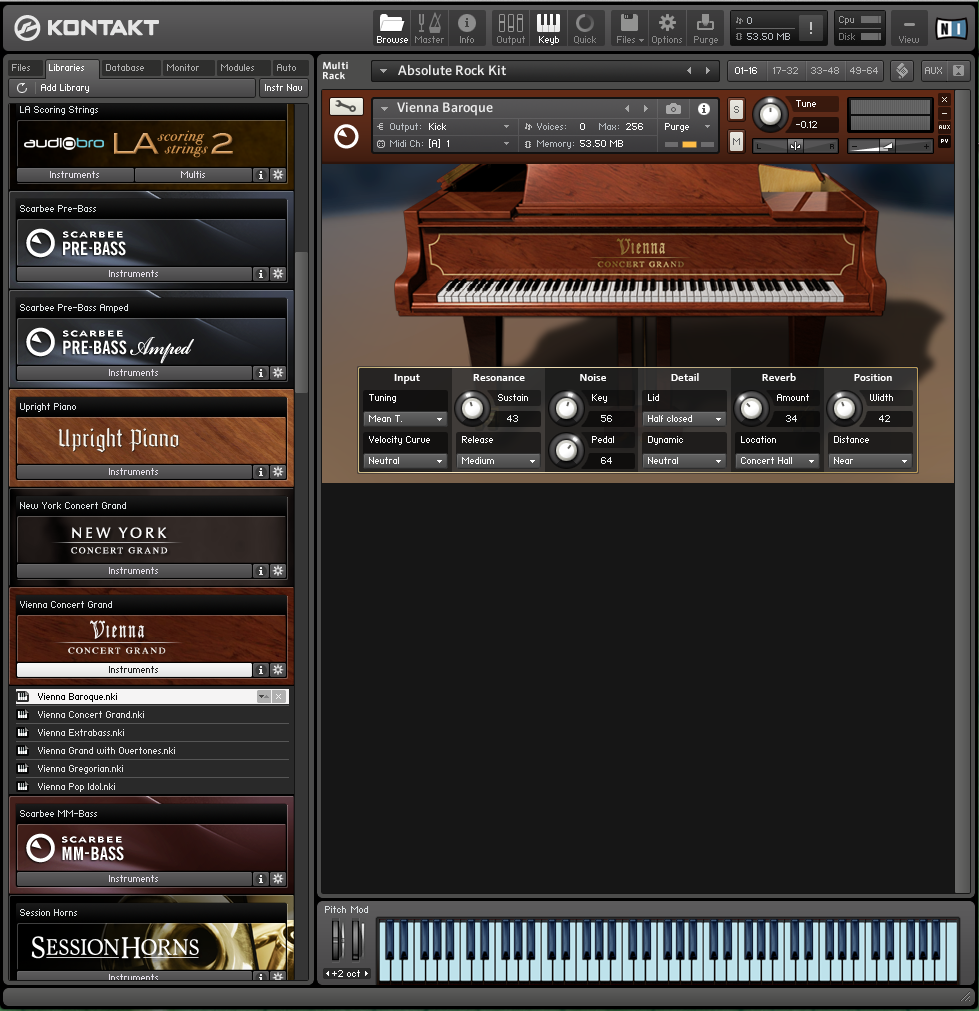Click the panic exclamation button

[811, 28]
